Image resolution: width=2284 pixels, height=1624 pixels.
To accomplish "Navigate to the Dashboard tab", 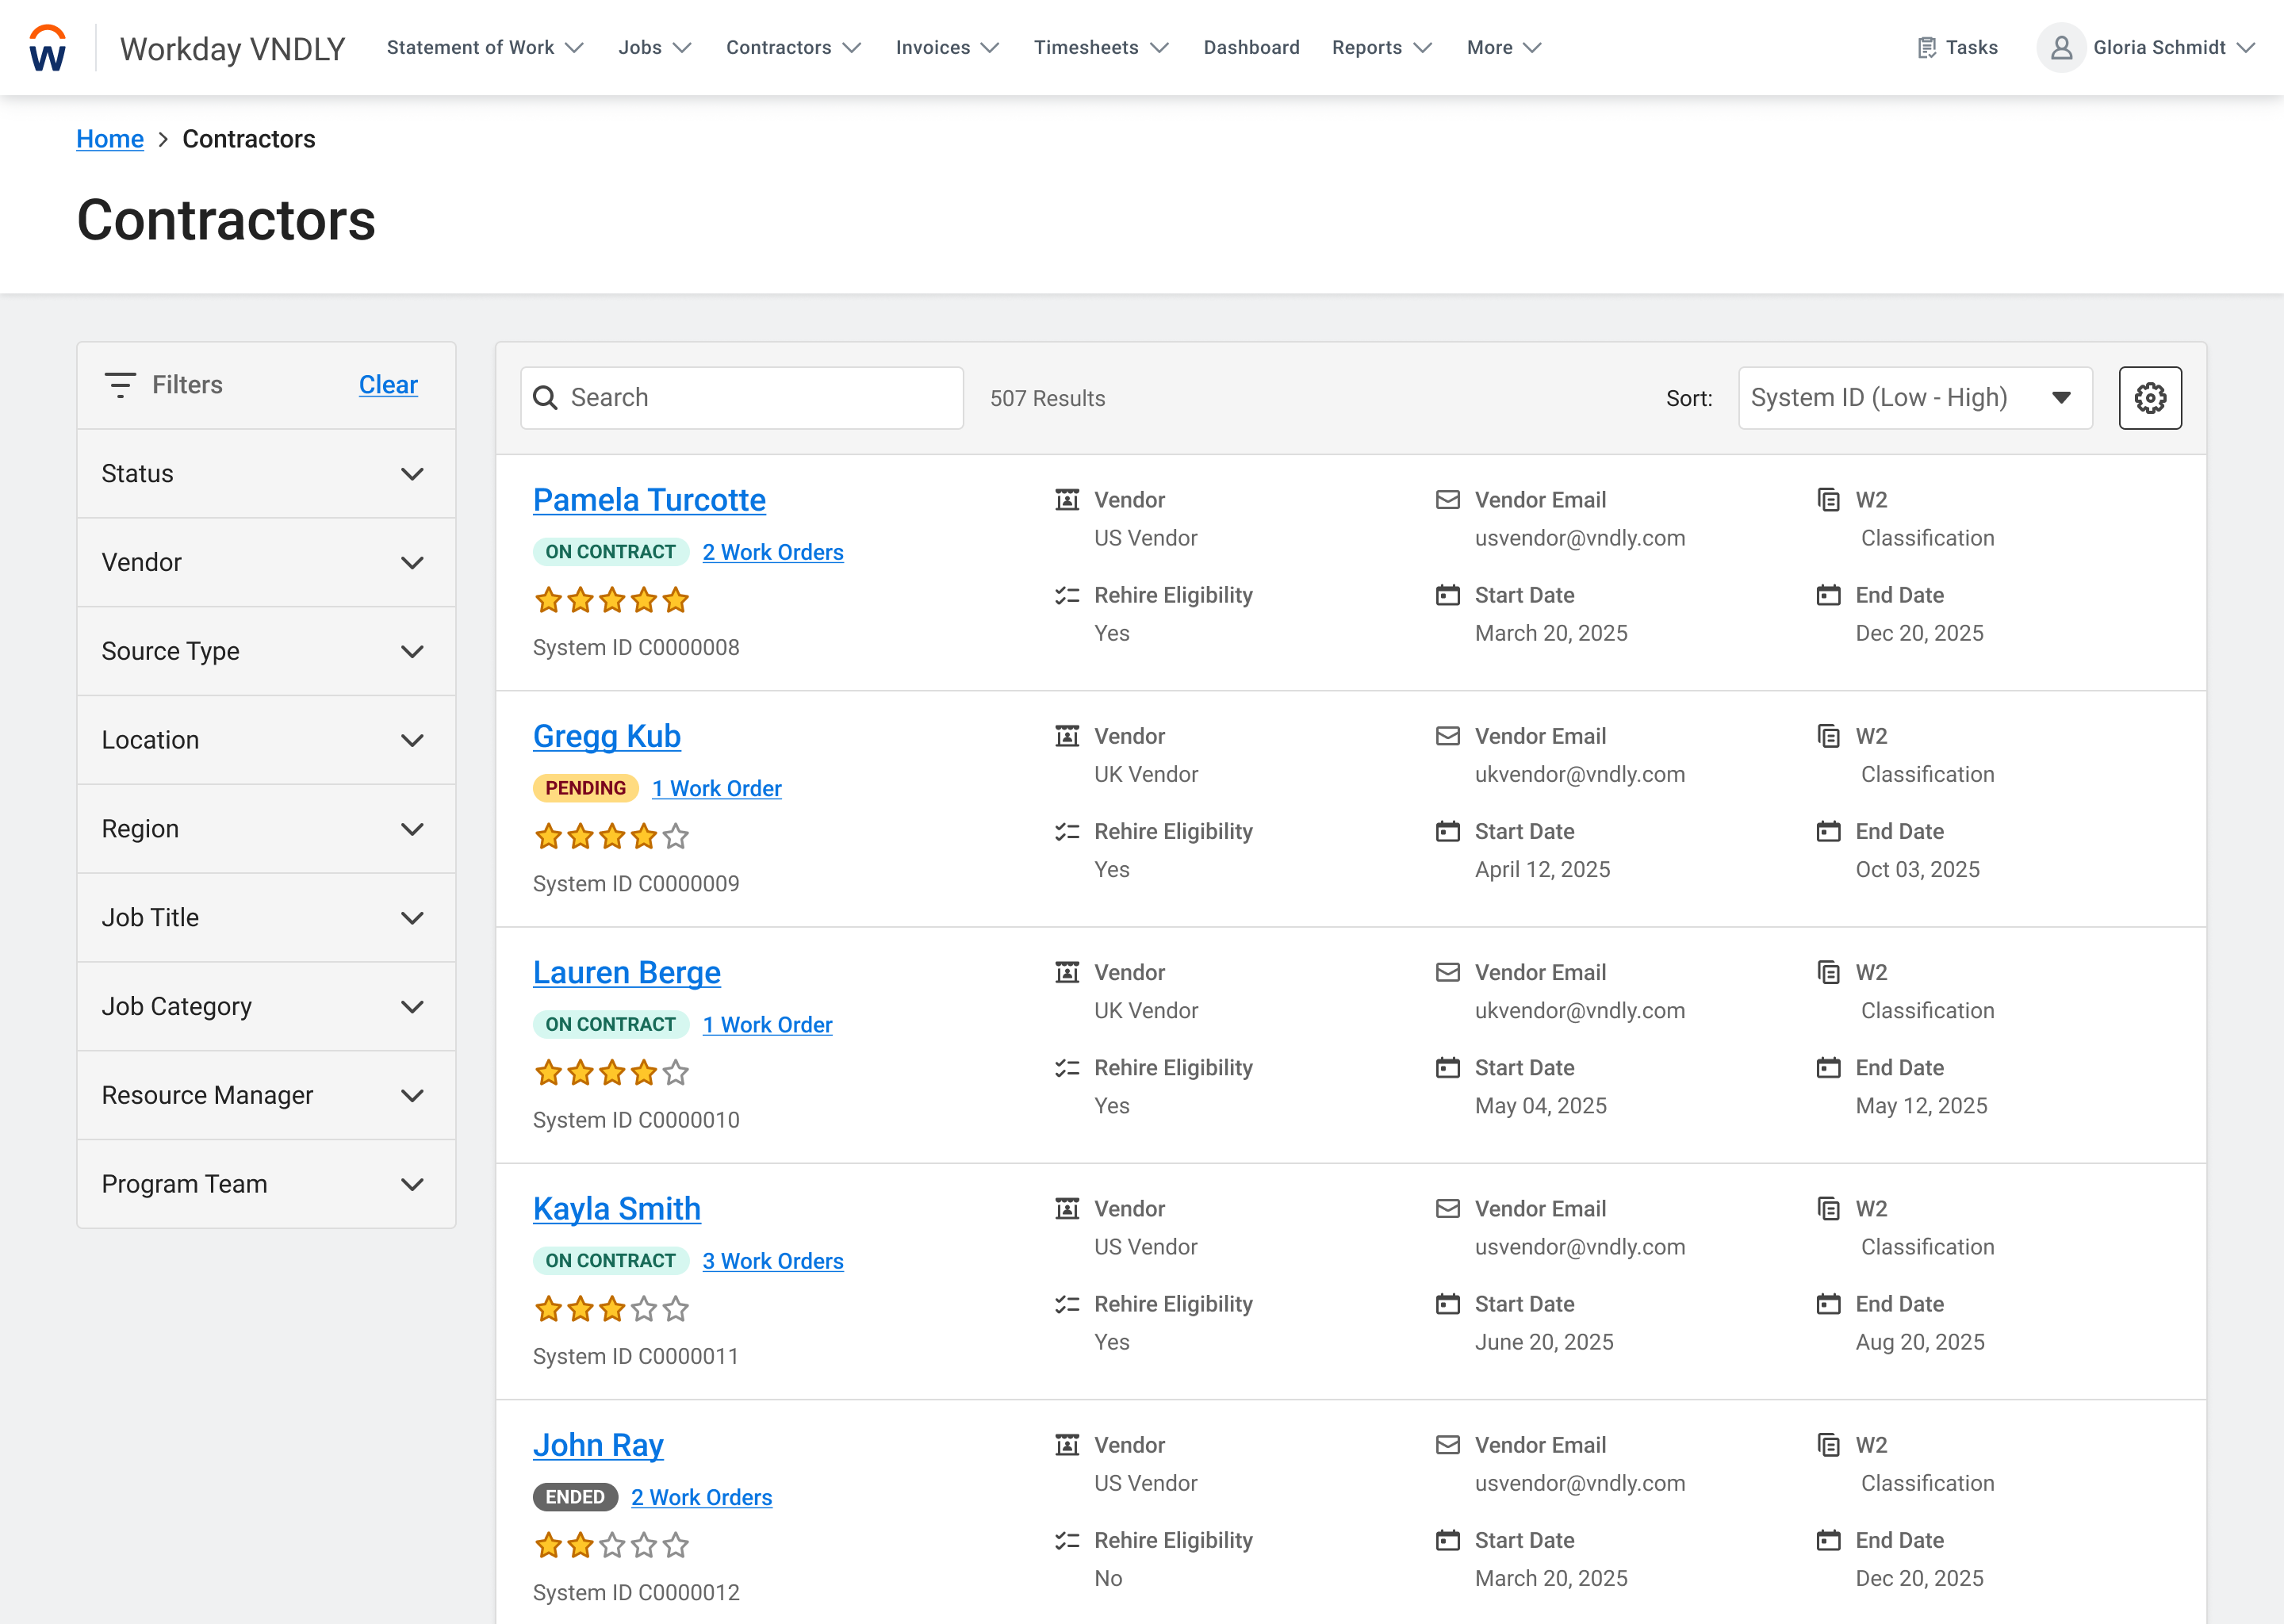I will [1251, 47].
